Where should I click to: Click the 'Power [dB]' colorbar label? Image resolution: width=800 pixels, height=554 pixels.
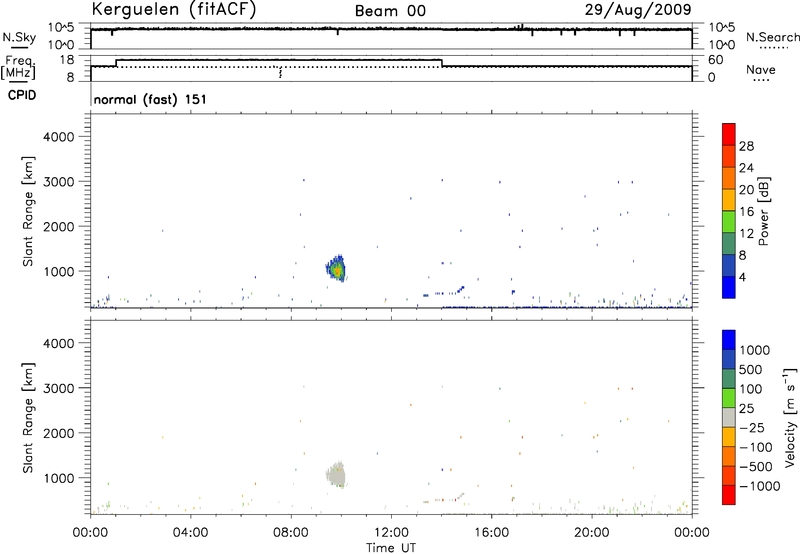click(764, 211)
